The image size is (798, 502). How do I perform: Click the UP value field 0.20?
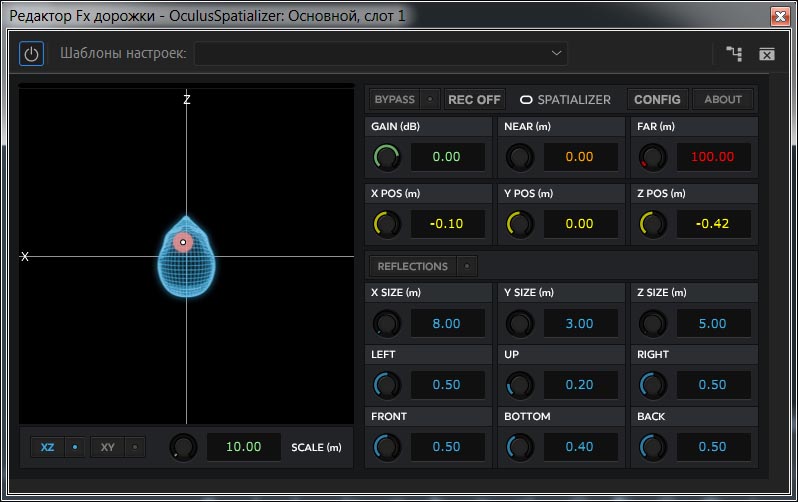[580, 385]
